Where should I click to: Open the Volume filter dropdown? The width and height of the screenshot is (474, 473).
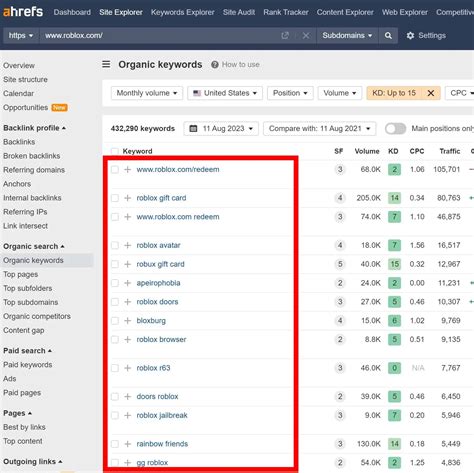tap(340, 93)
